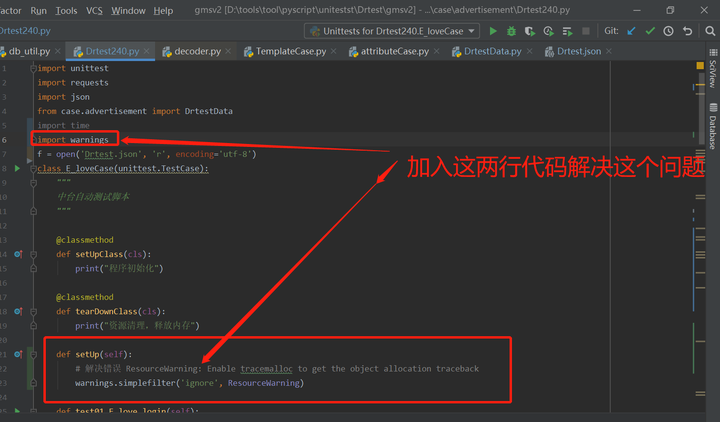Go to overridden setUpClass gutter marker
The height and width of the screenshot is (422, 720).
pos(18,254)
